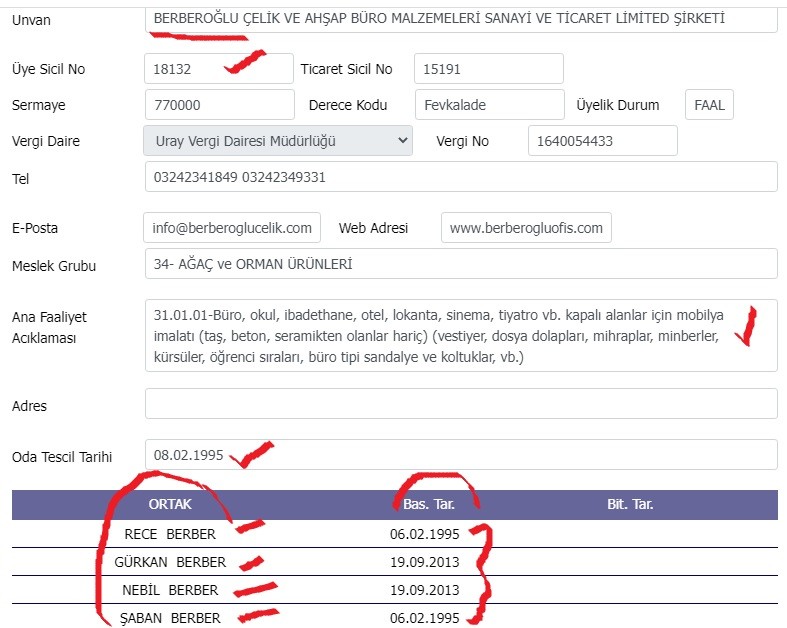Select the ŞABAN BERBER partner row
The height and width of the screenshot is (628, 787).
click(395, 616)
